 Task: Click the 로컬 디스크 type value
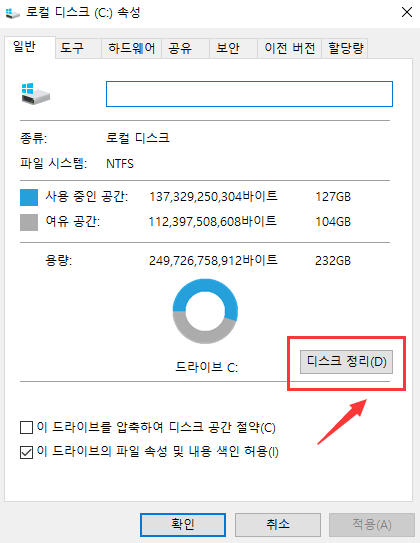click(138, 138)
